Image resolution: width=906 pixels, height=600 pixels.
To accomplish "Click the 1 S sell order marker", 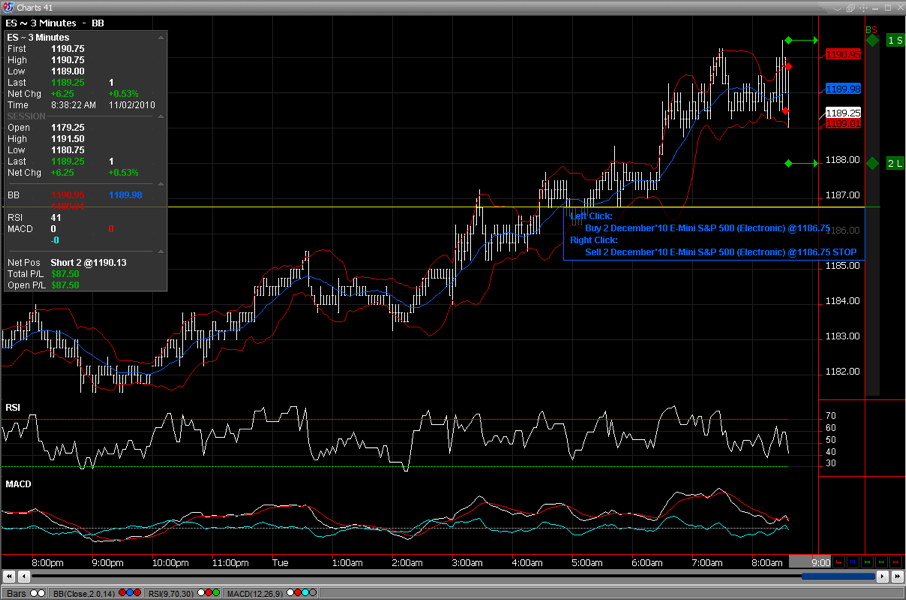I will tap(895, 40).
